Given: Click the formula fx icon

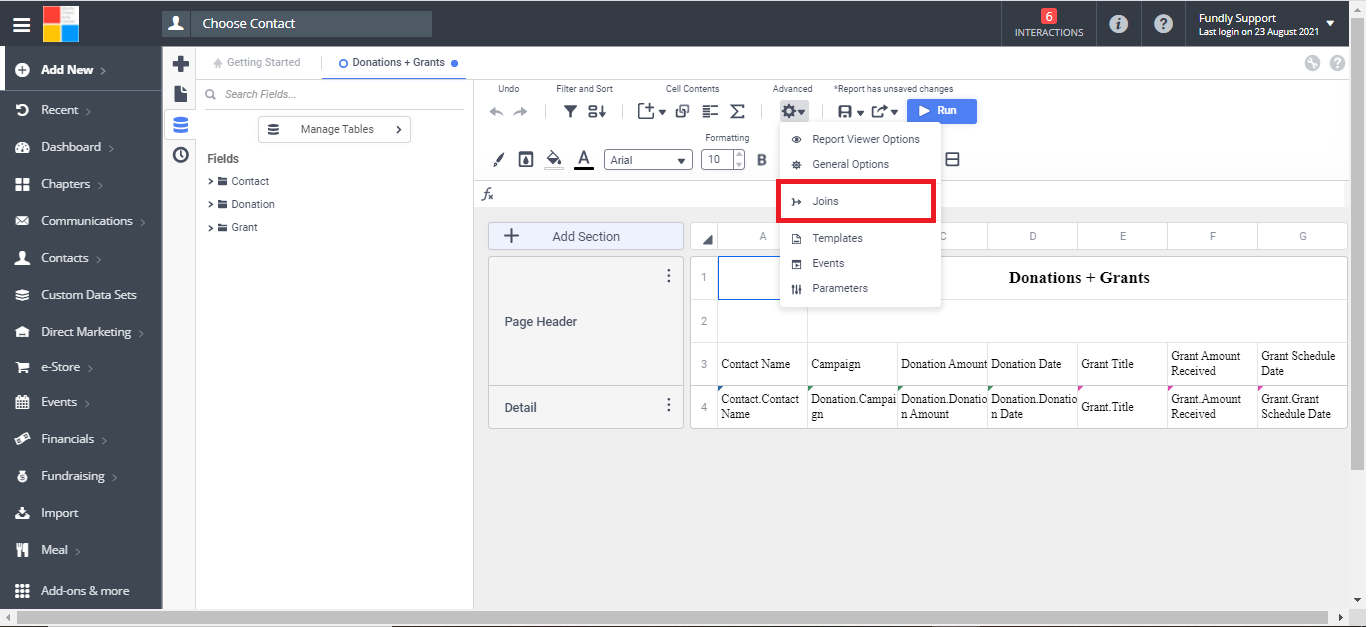Looking at the screenshot, I should 488,194.
